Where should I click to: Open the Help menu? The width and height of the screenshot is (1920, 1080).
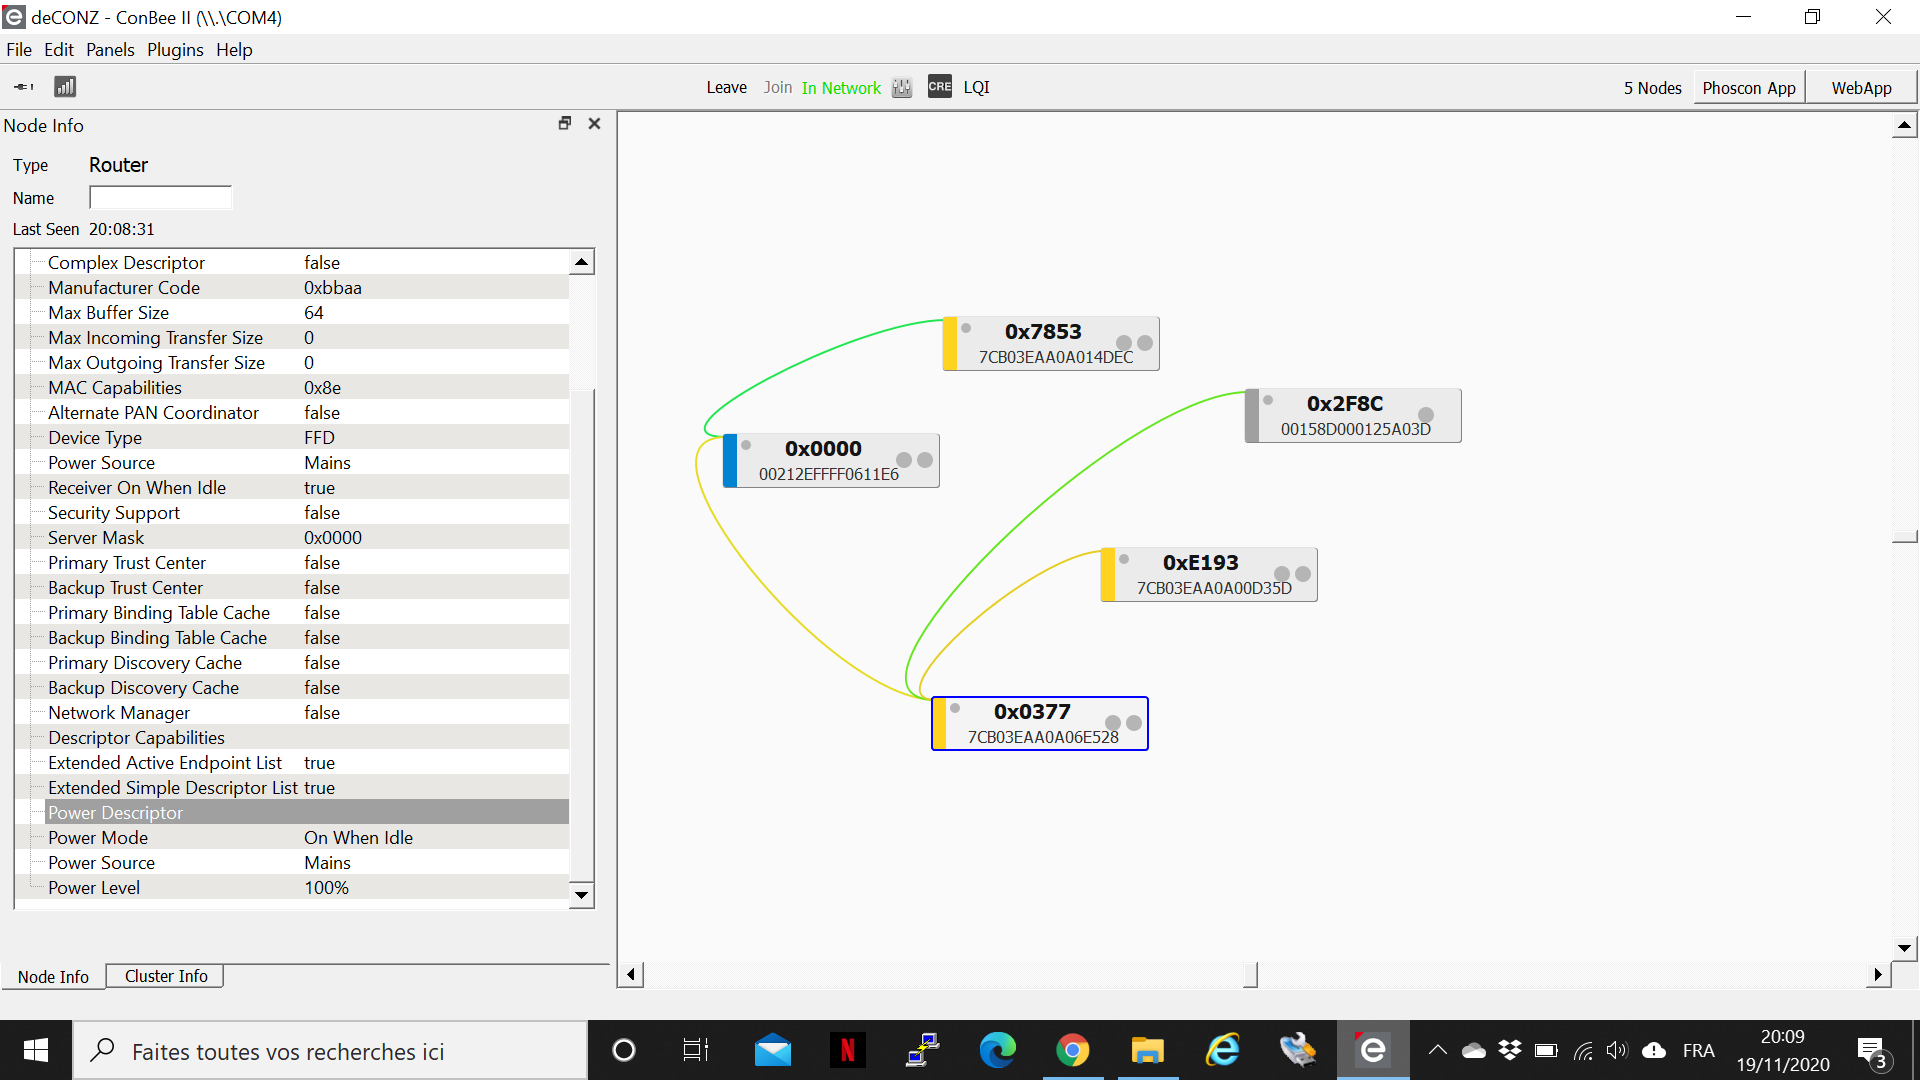[x=234, y=50]
